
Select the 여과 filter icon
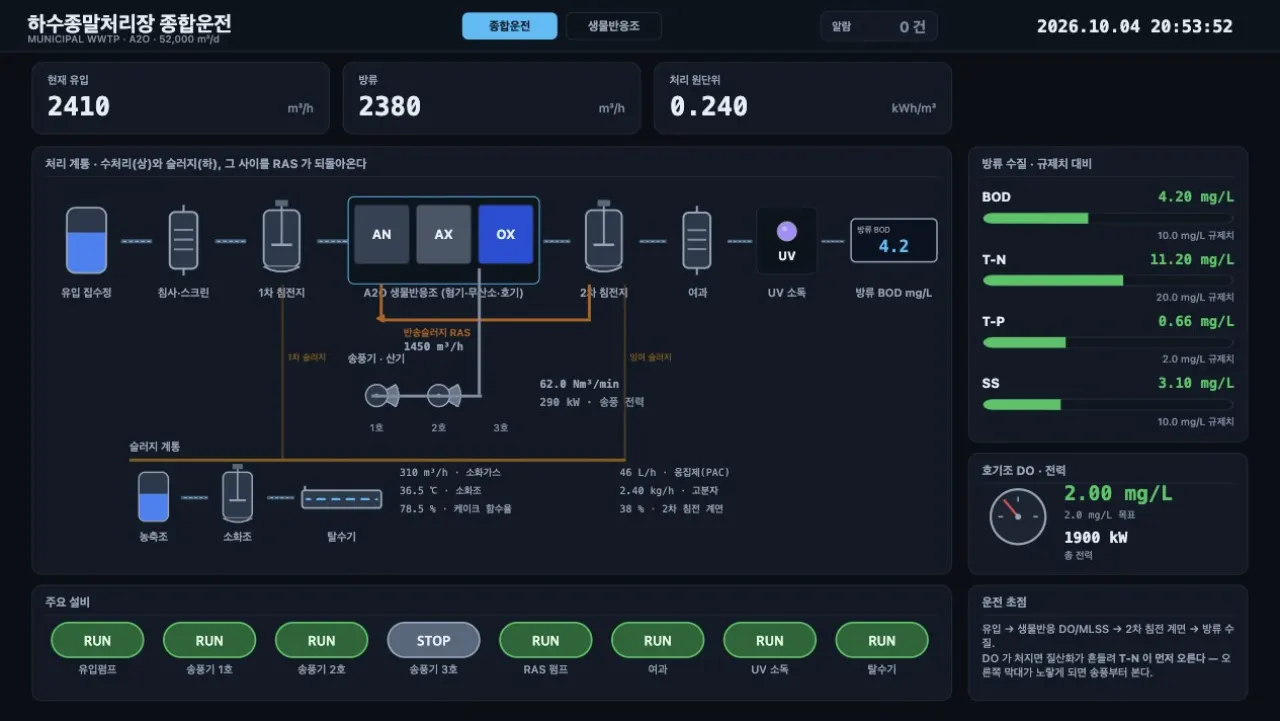[x=697, y=240]
